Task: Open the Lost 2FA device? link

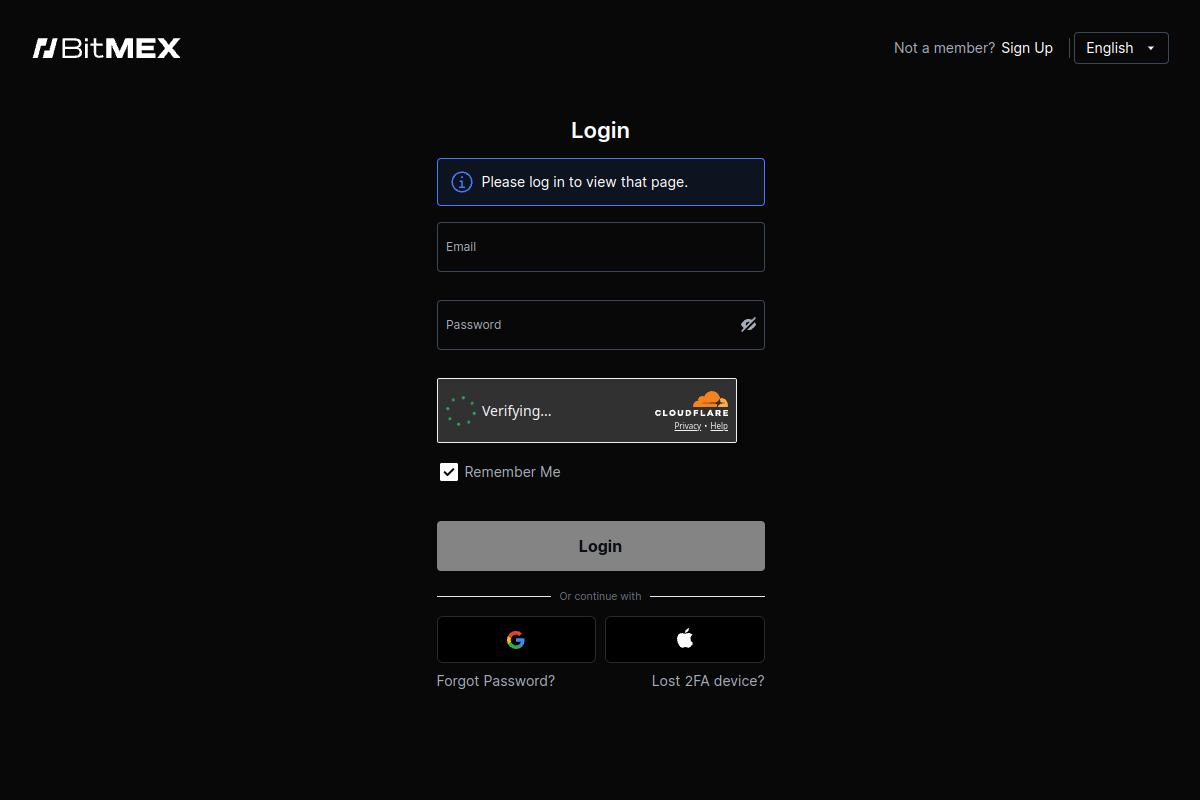Action: tap(708, 681)
